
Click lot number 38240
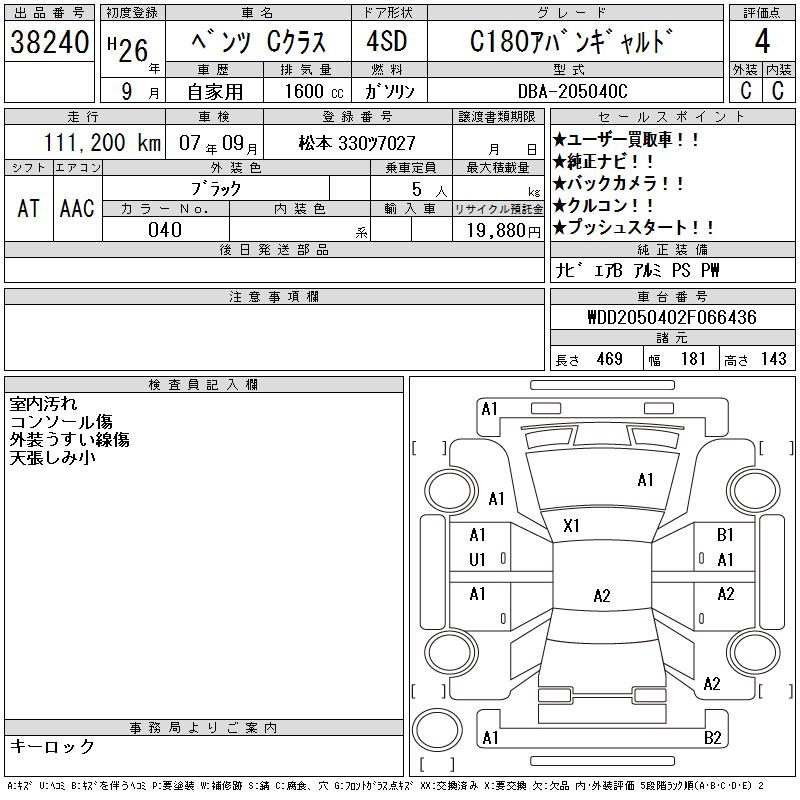tap(49, 42)
